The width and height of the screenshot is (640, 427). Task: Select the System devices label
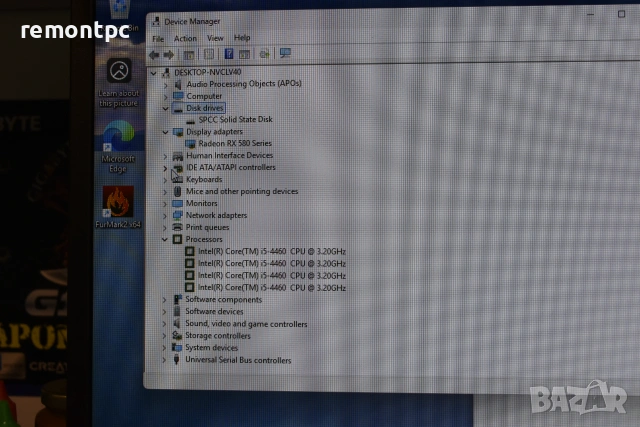coord(211,348)
